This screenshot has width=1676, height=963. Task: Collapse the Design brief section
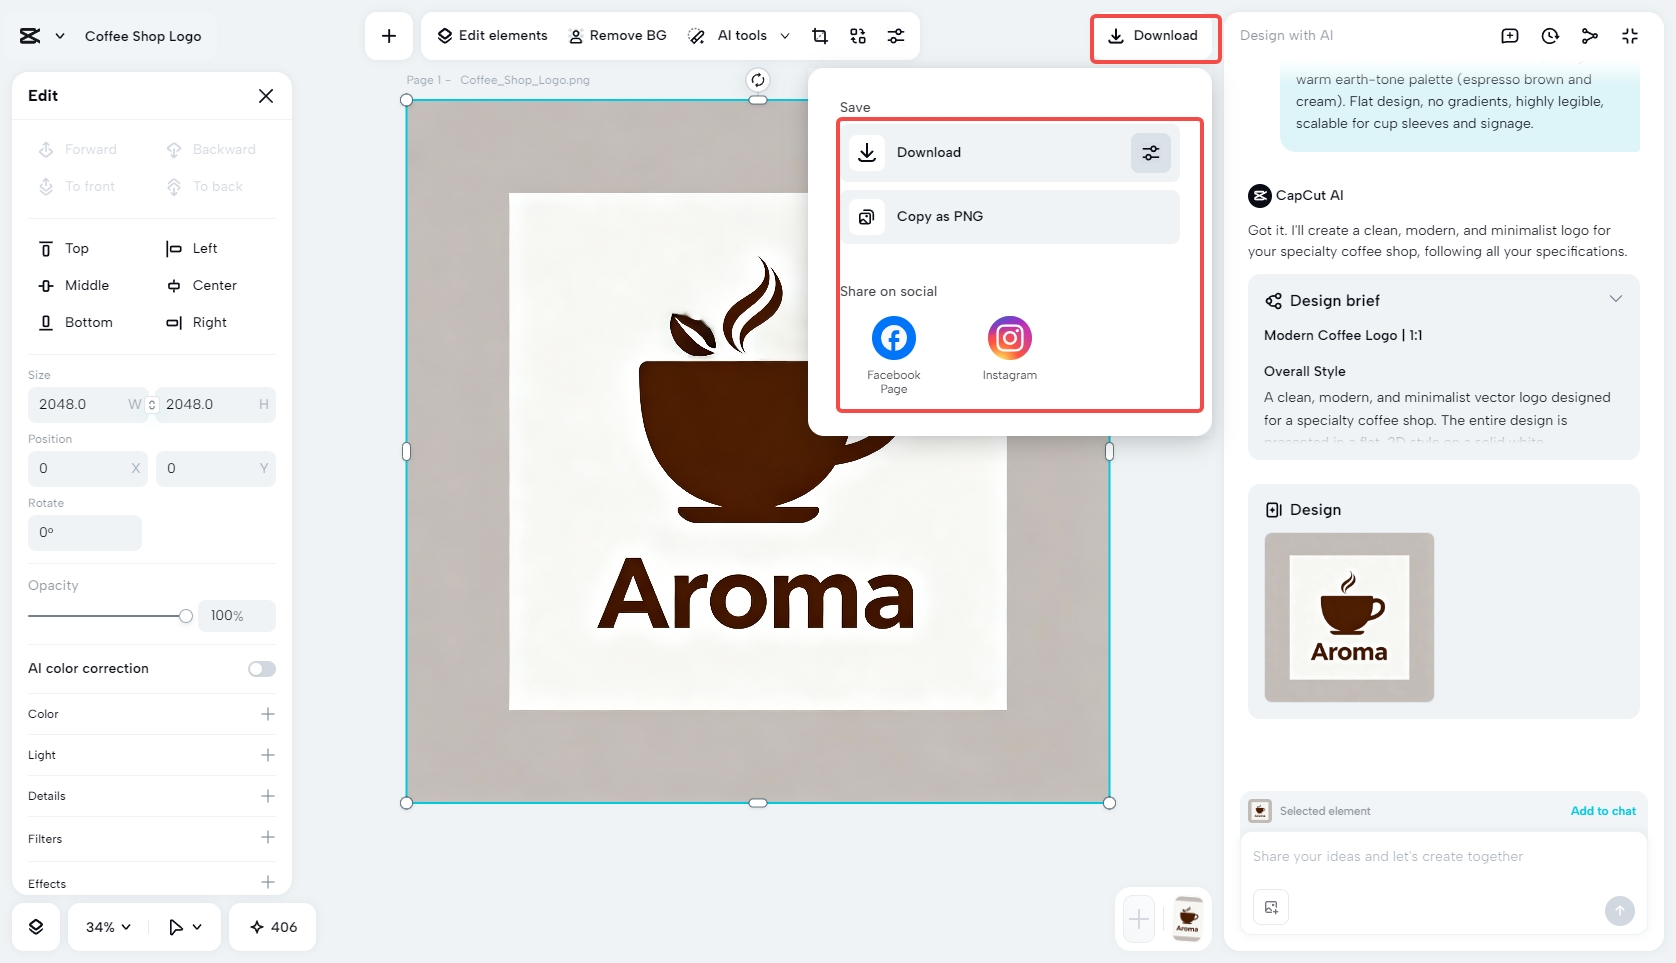pos(1616,298)
